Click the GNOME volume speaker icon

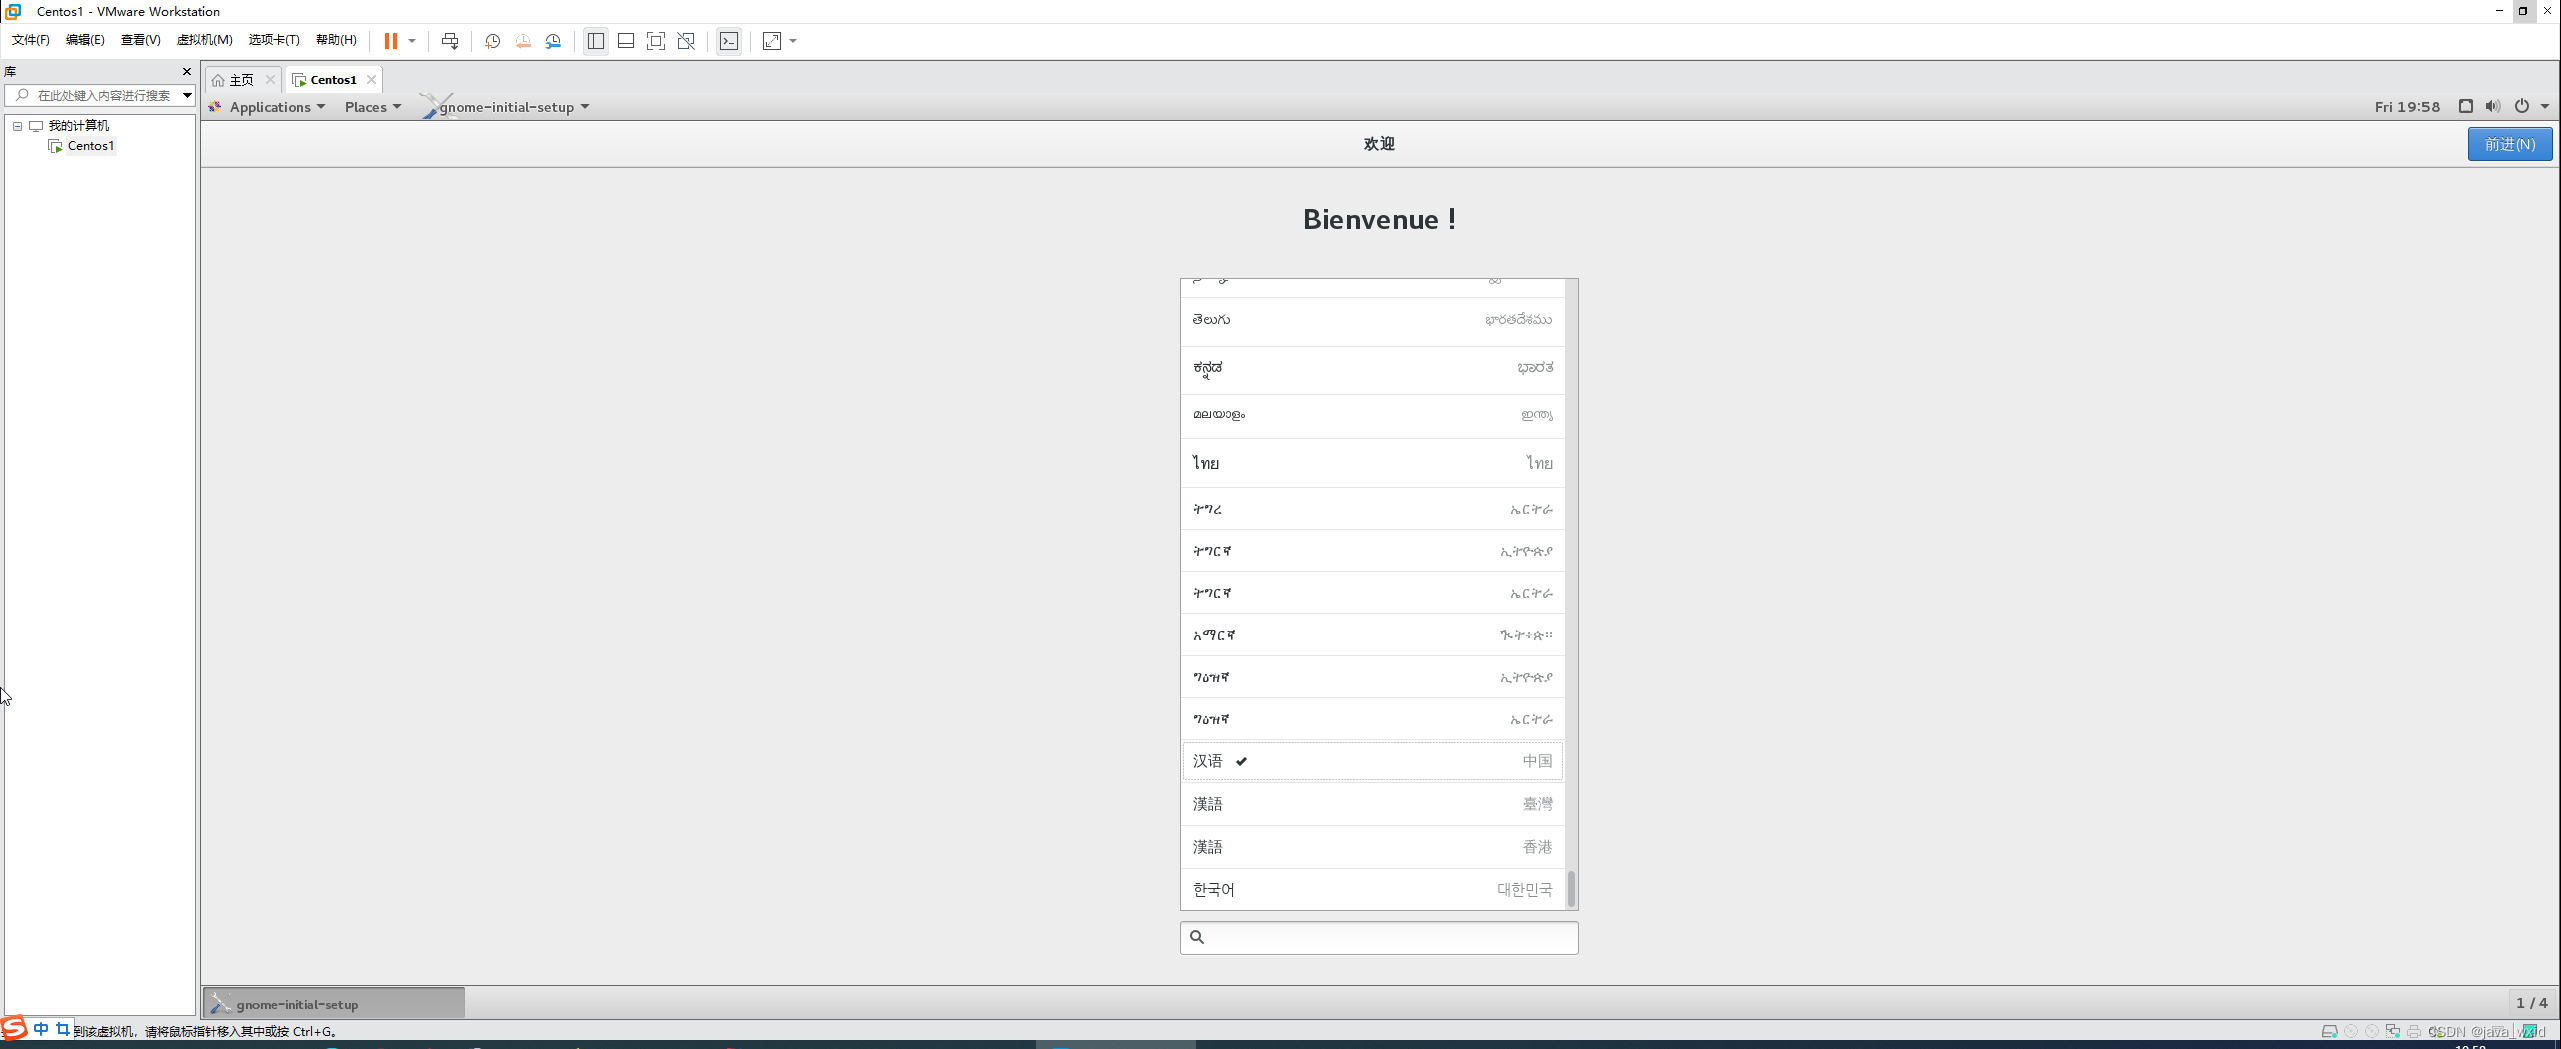[x=2493, y=106]
